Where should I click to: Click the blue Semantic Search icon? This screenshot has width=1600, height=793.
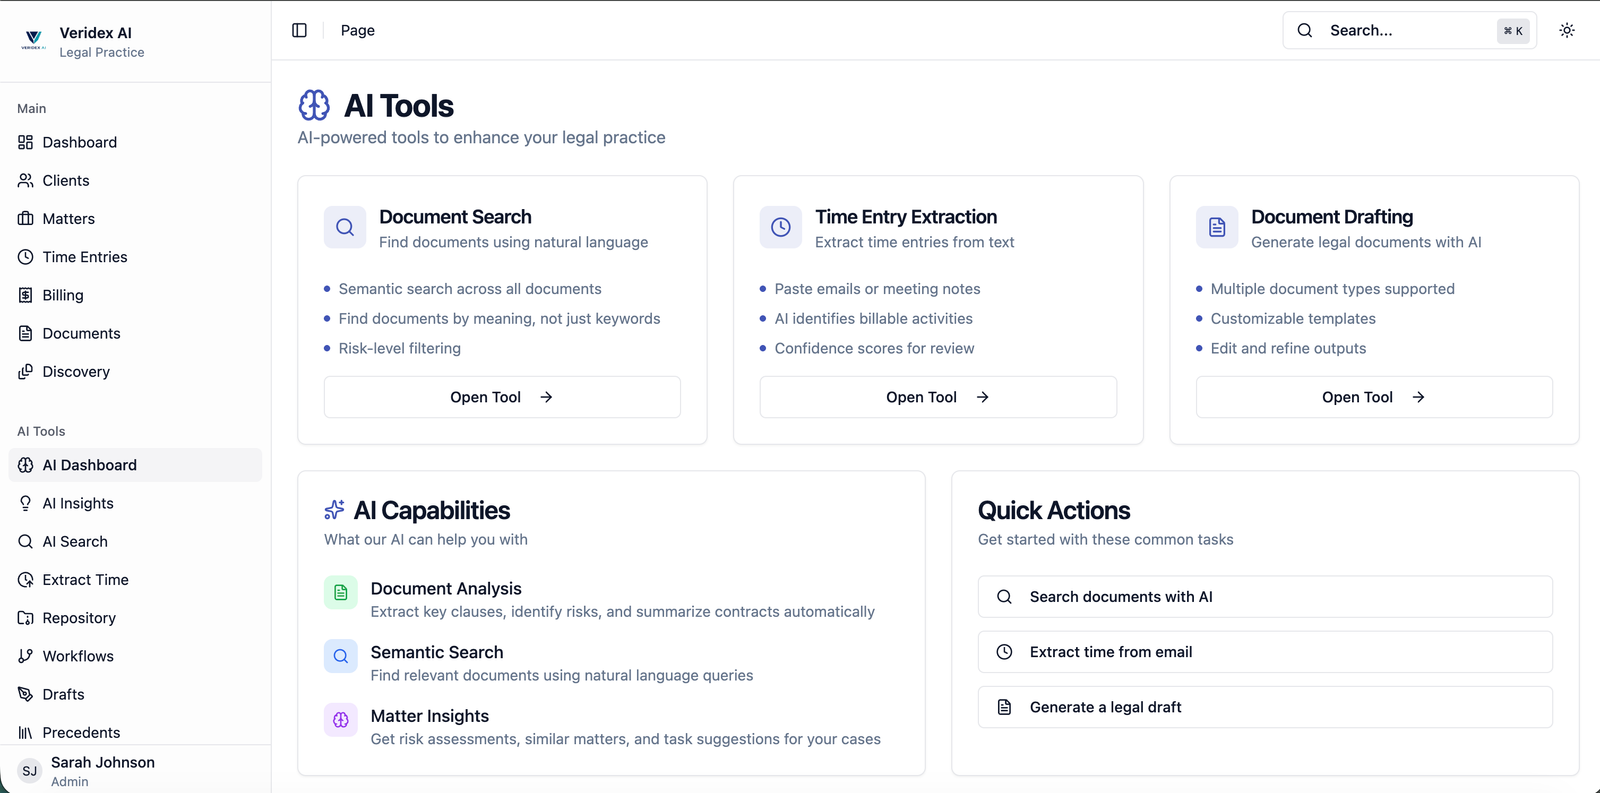pyautogui.click(x=341, y=656)
